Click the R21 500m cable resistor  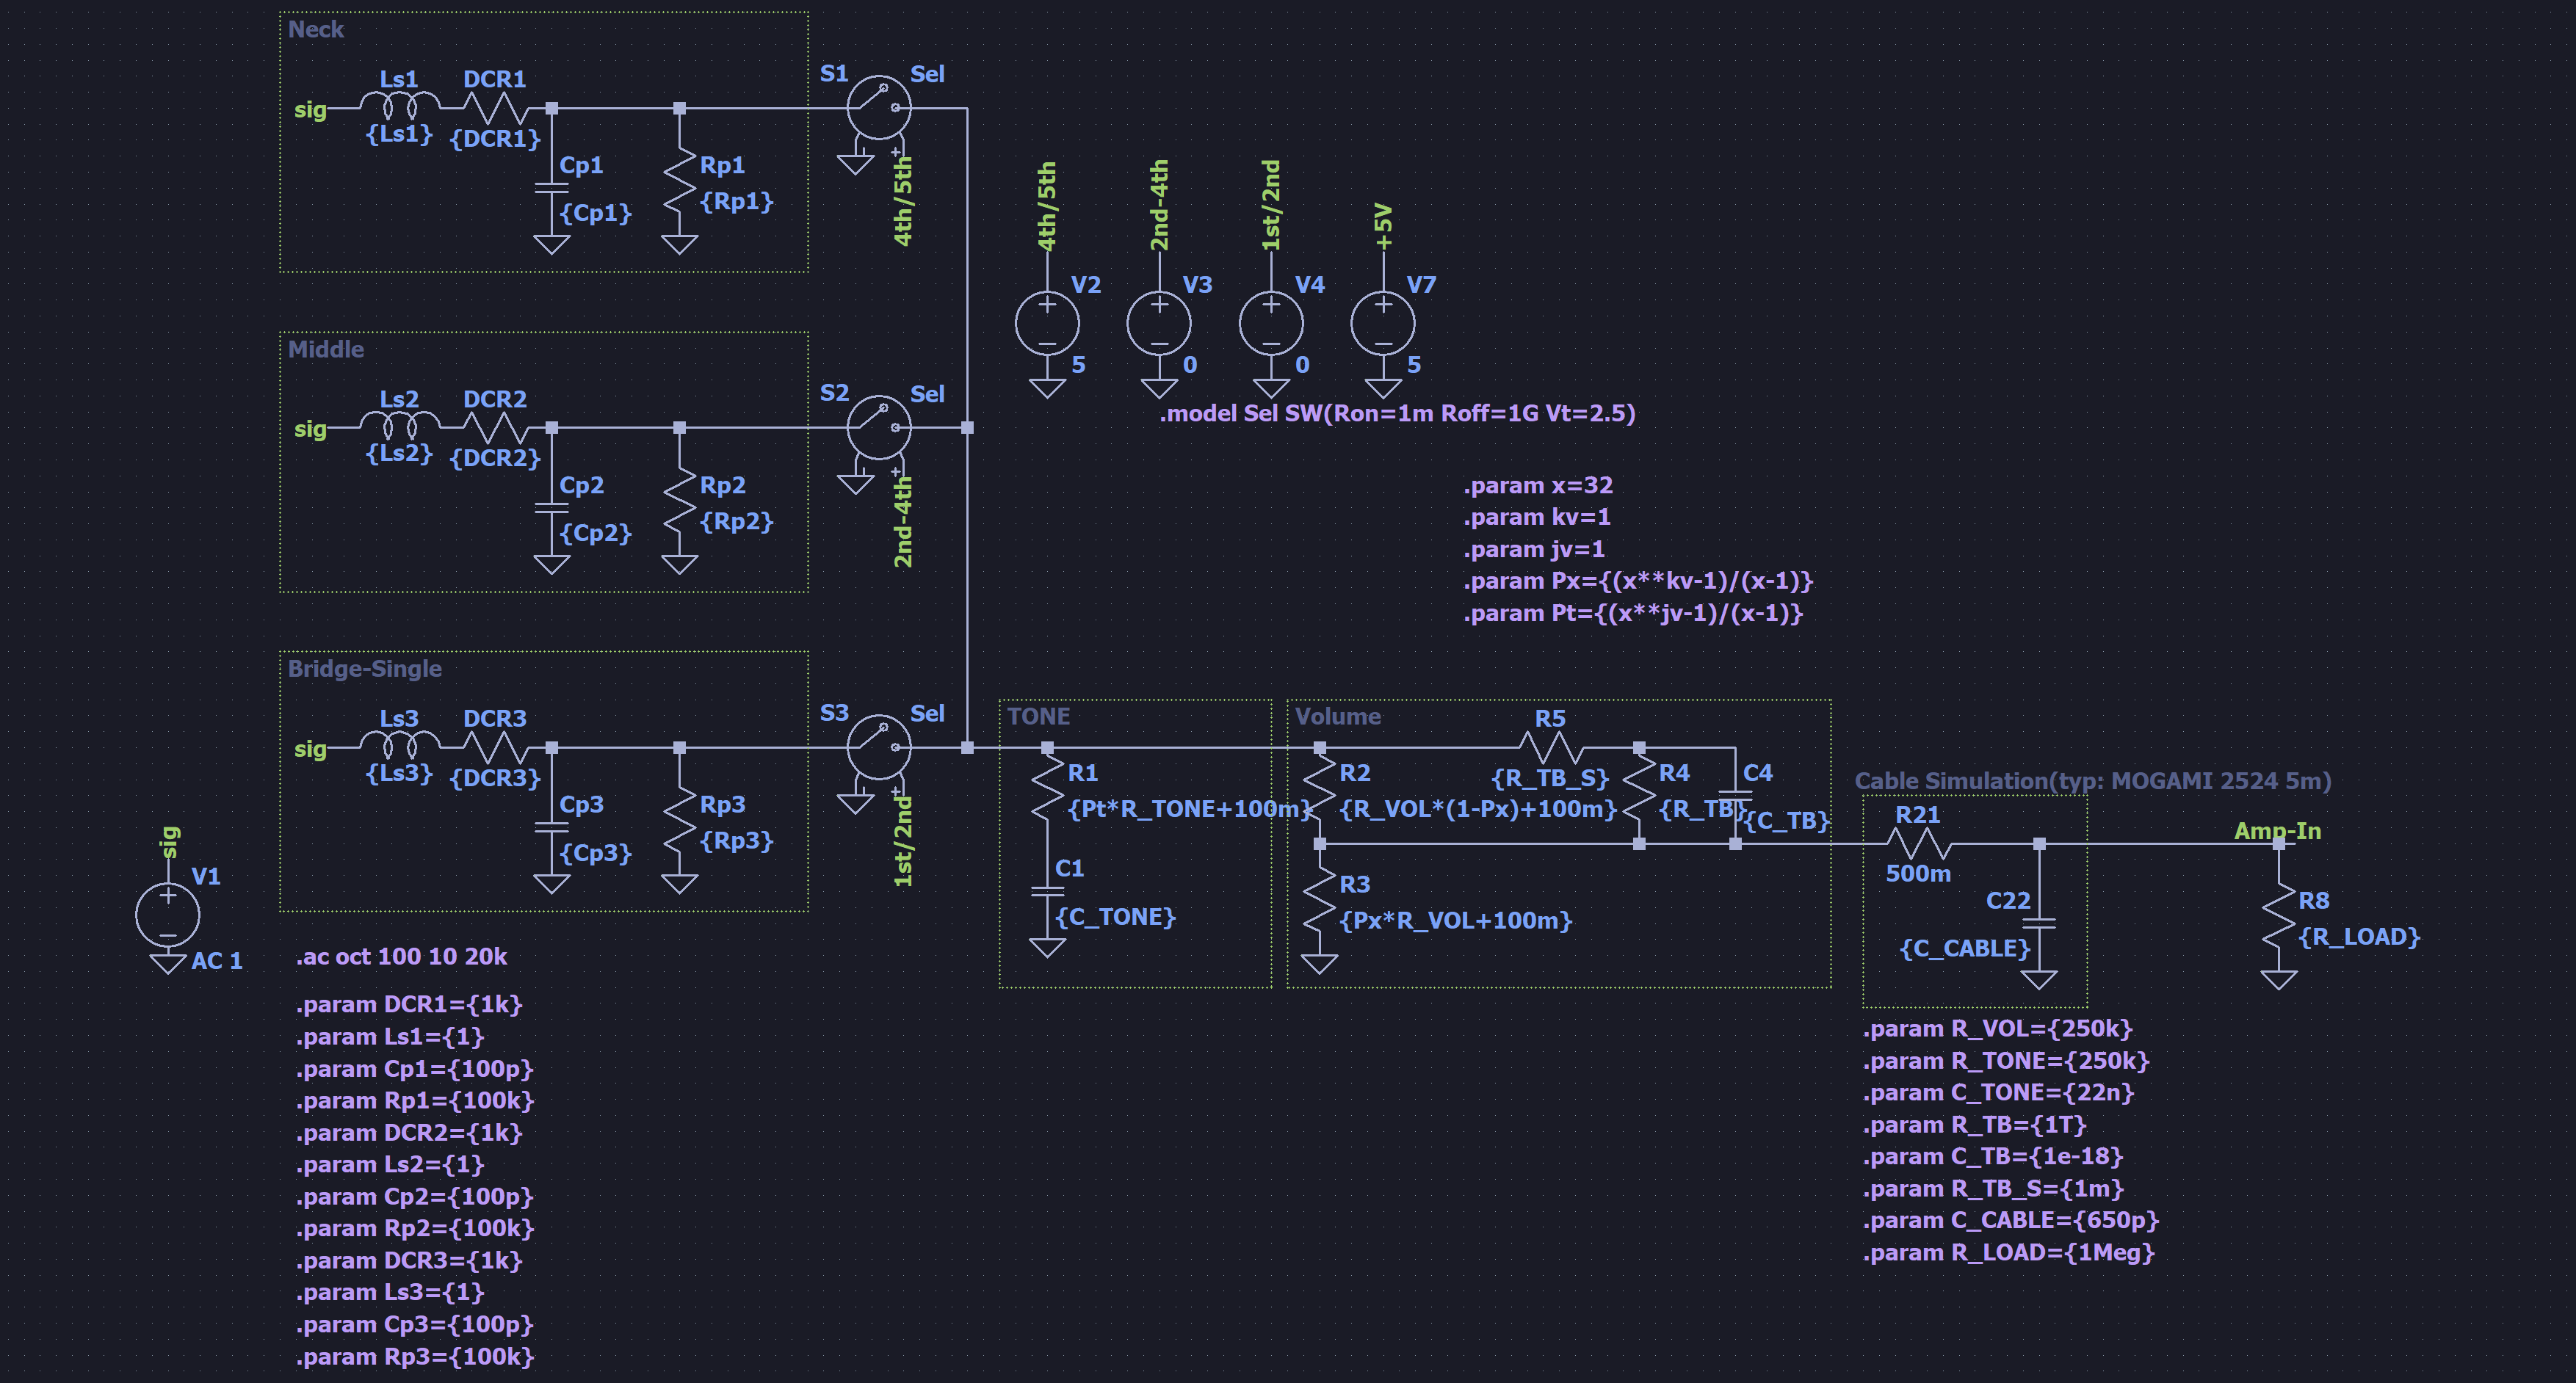pyautogui.click(x=1918, y=844)
